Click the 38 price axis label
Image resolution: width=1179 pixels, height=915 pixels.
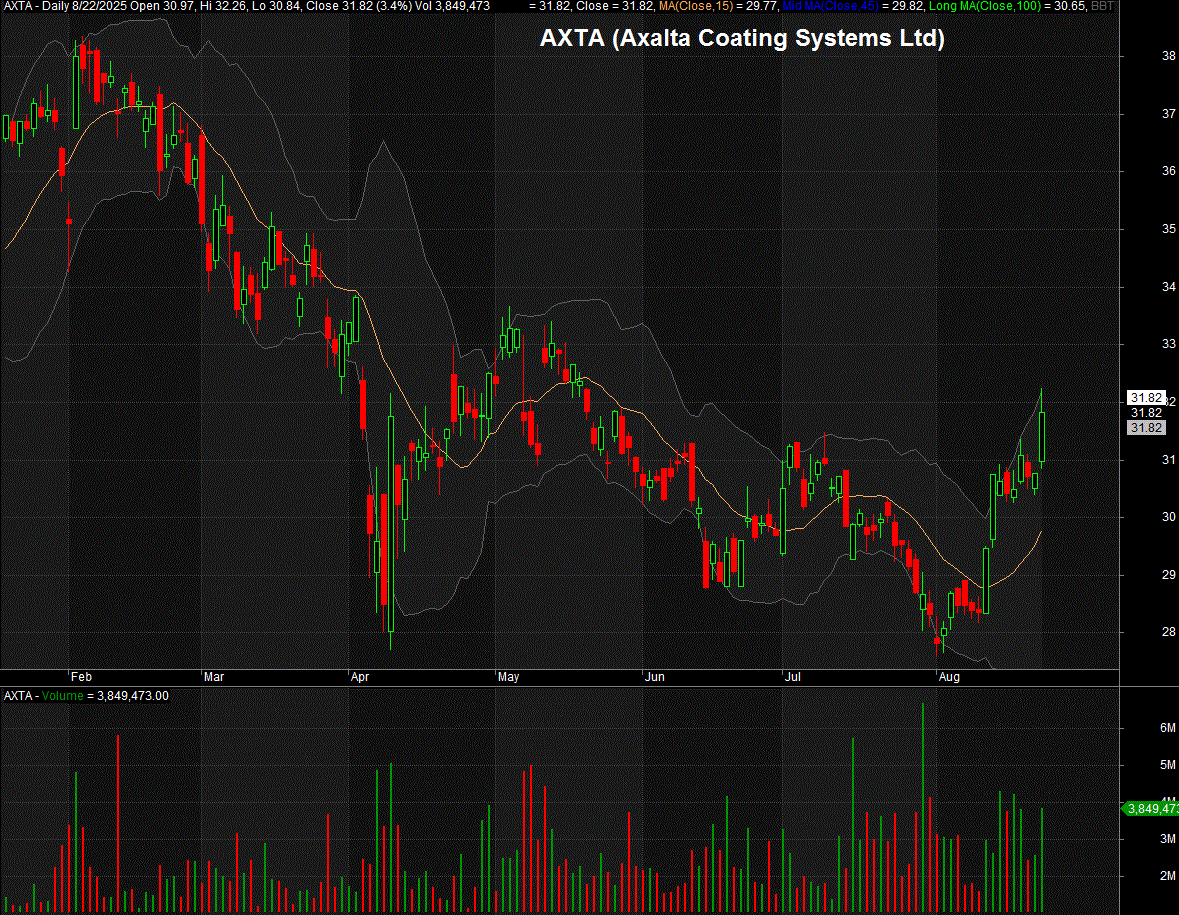(x=1168, y=56)
